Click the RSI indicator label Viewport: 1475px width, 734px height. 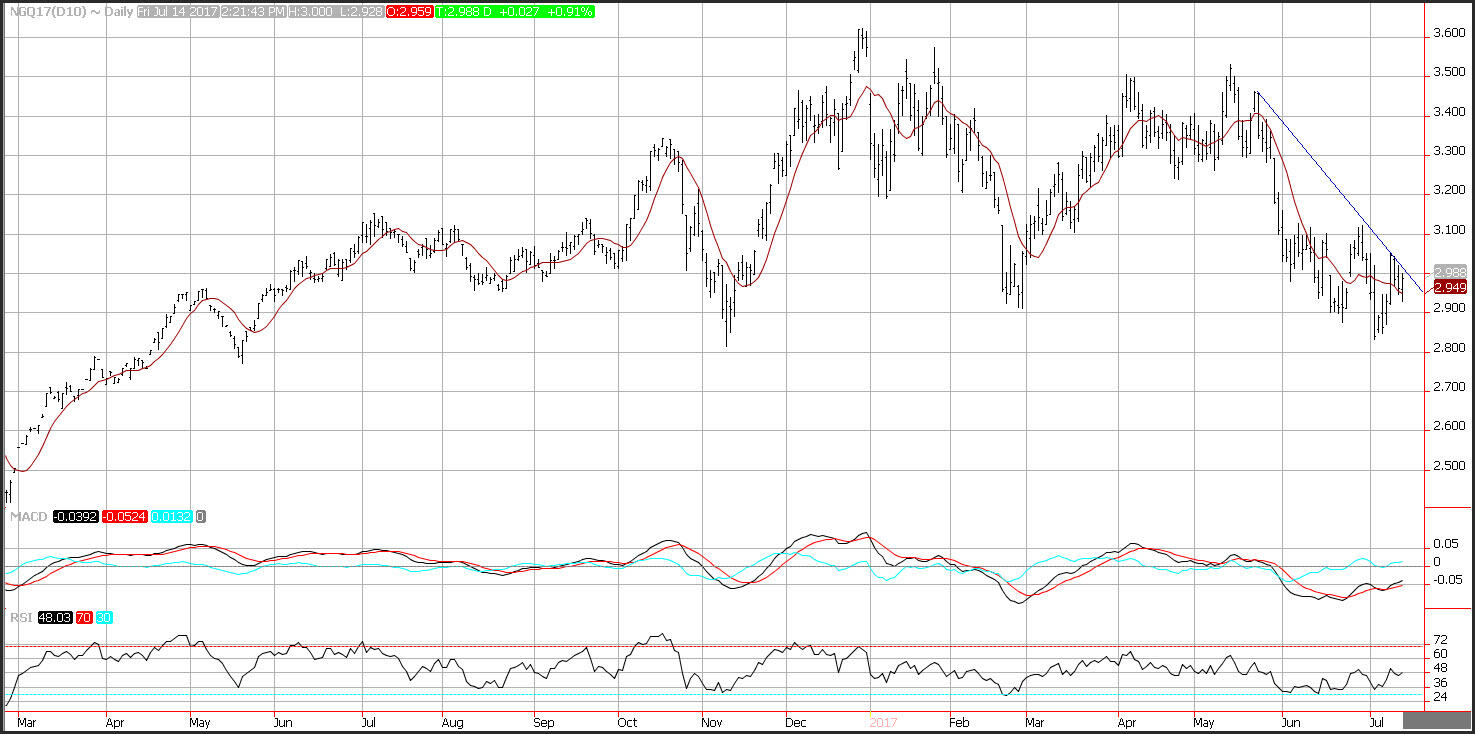pyautogui.click(x=20, y=618)
